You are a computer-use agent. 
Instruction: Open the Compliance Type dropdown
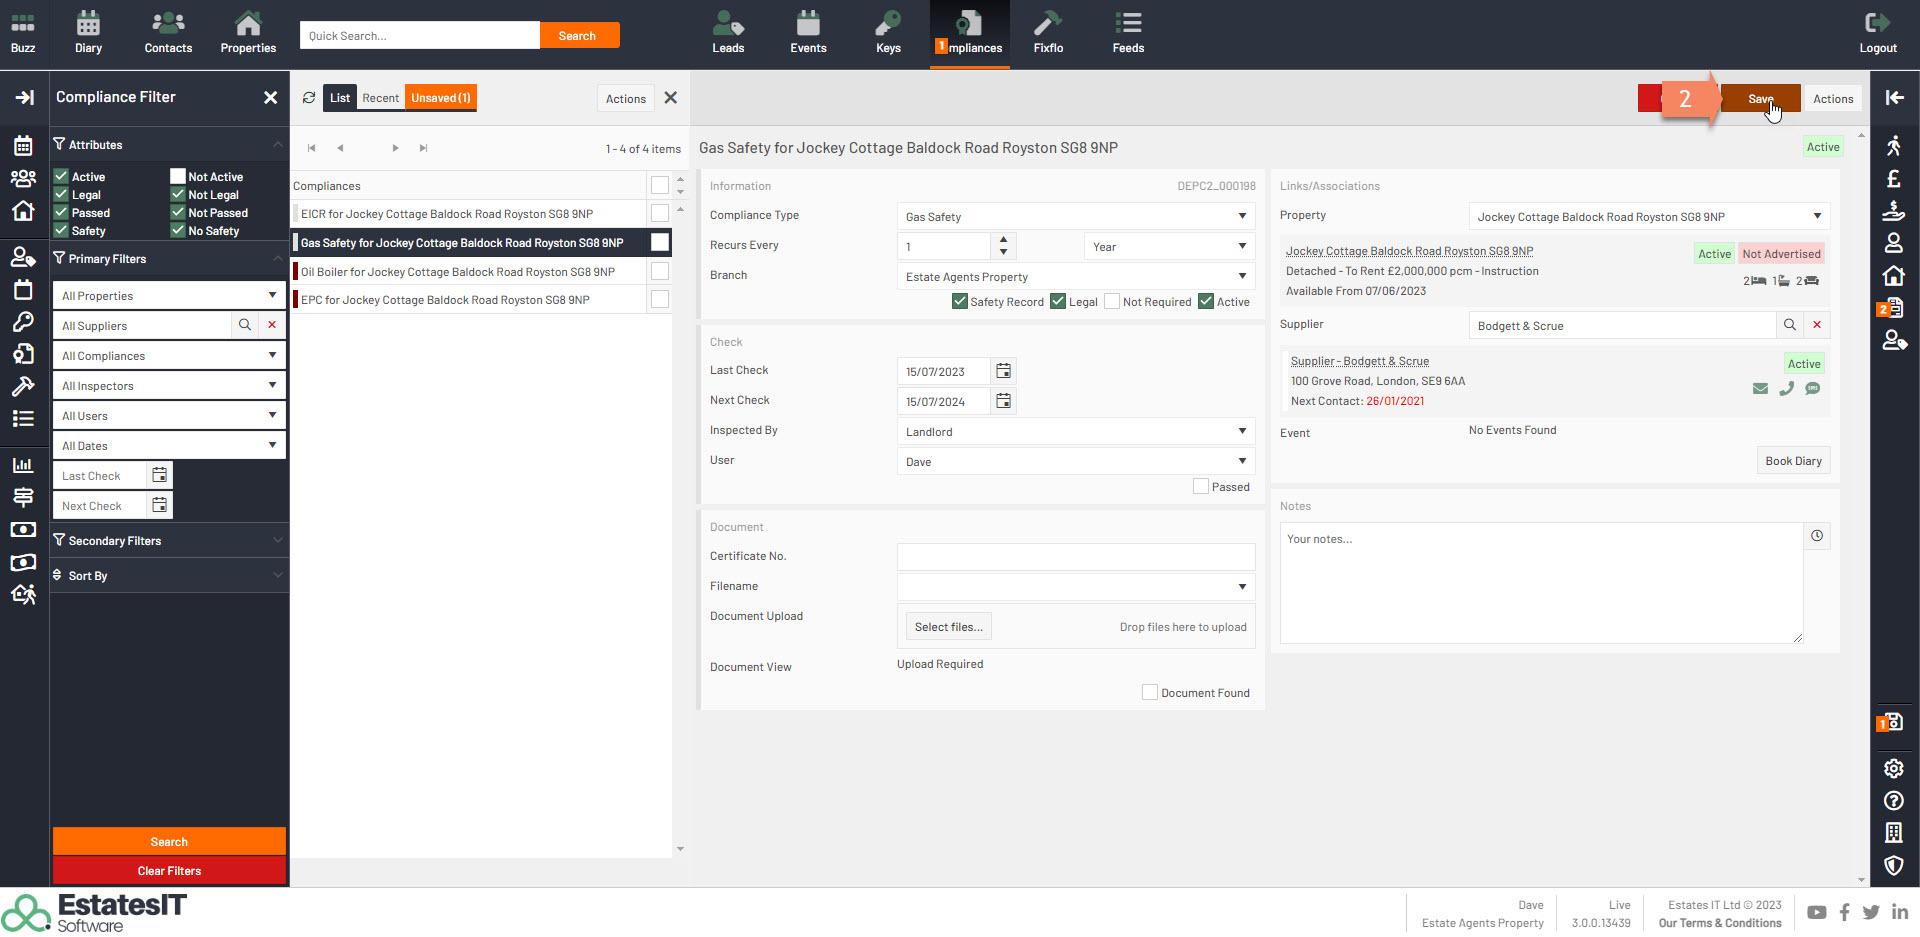click(x=1075, y=217)
